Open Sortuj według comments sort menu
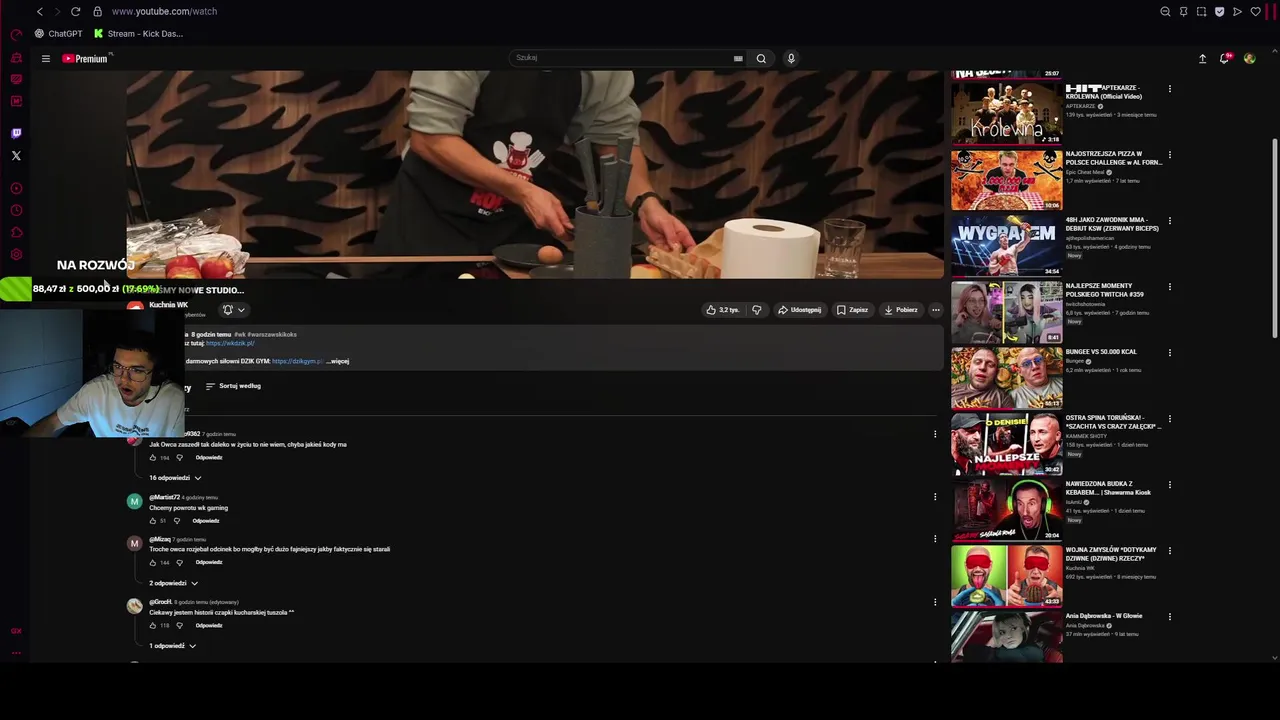Viewport: 1280px width, 720px height. click(233, 386)
